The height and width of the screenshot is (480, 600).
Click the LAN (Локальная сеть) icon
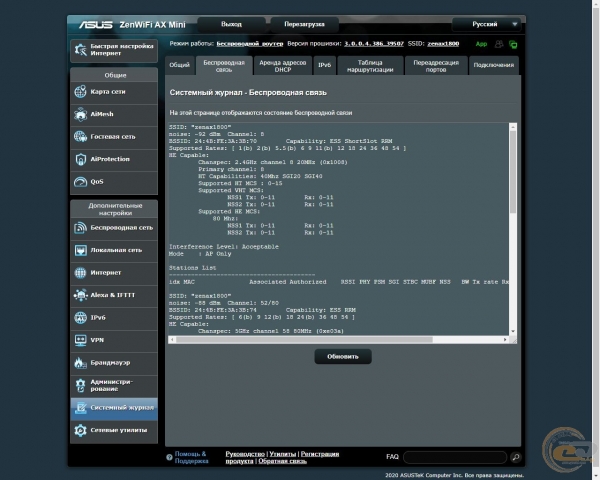point(80,250)
